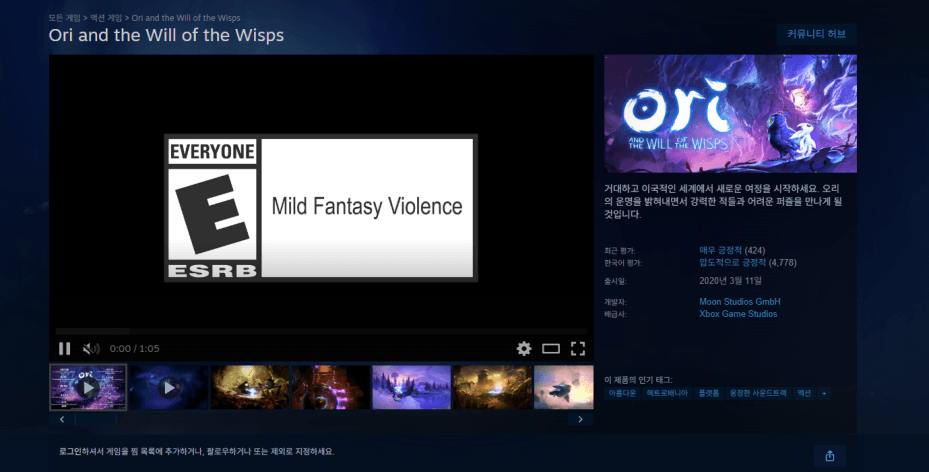Show next thumbnails with right arrow

[x=580, y=419]
